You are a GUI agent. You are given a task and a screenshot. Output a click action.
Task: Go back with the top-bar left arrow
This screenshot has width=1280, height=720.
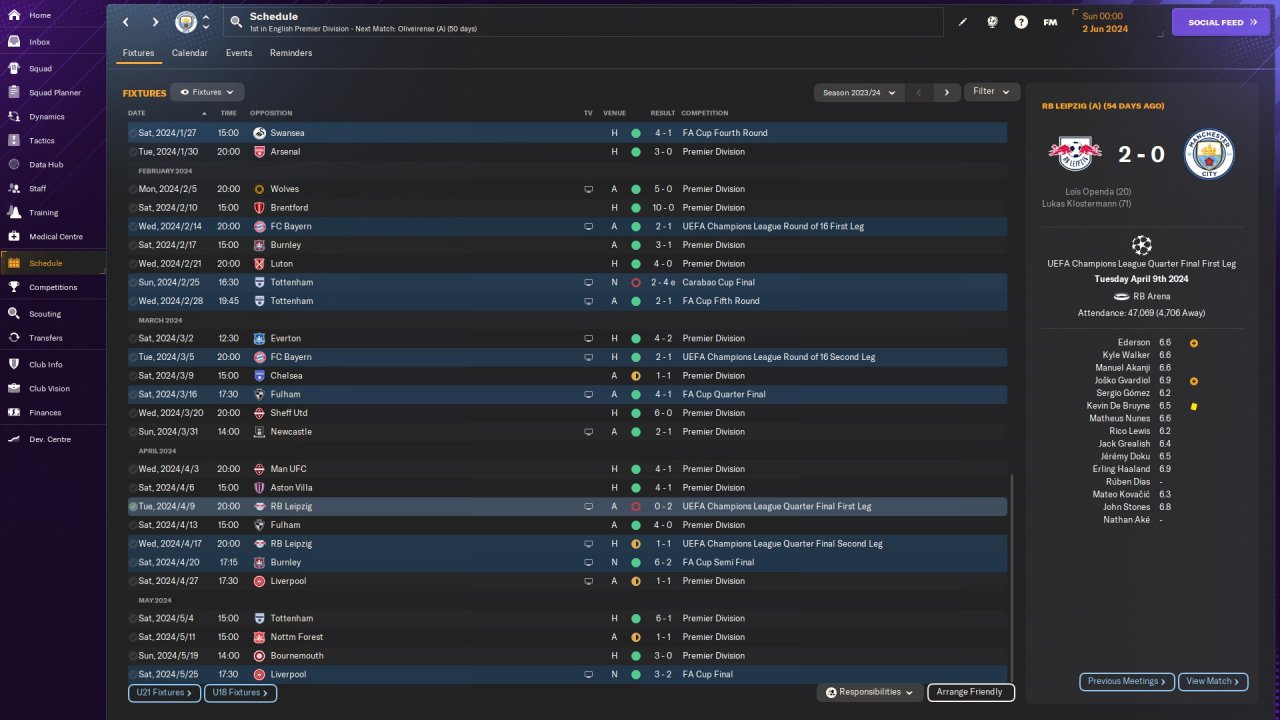pos(126,22)
